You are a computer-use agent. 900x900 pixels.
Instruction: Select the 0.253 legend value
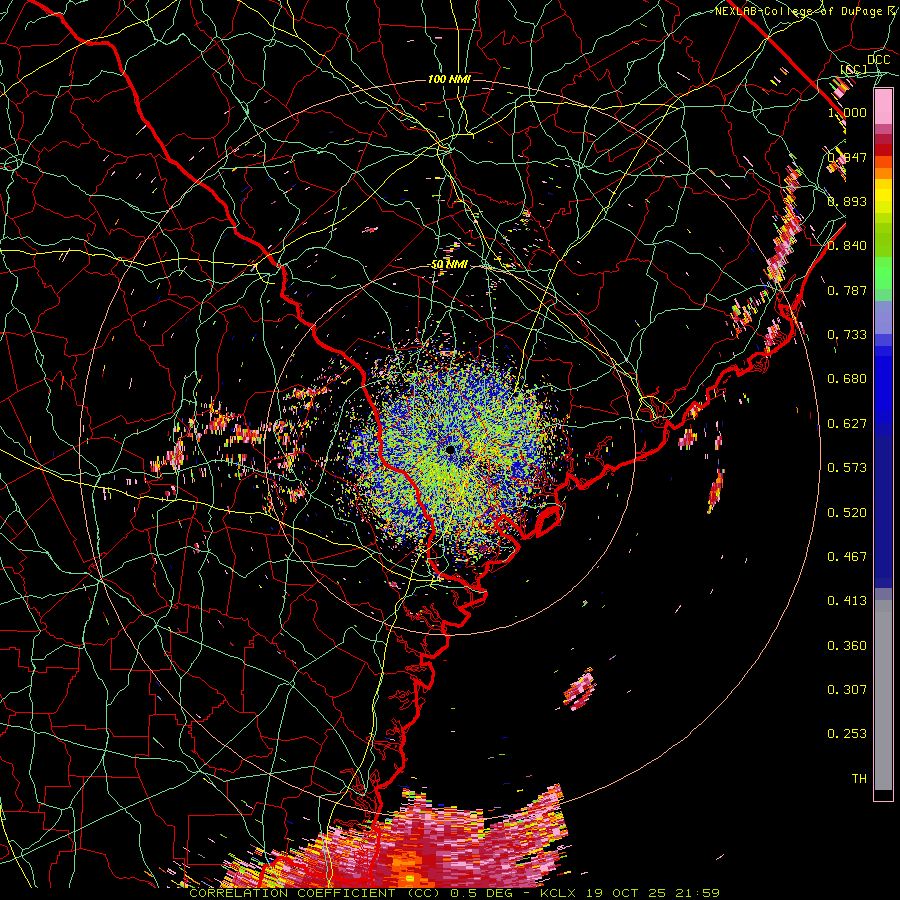click(847, 734)
